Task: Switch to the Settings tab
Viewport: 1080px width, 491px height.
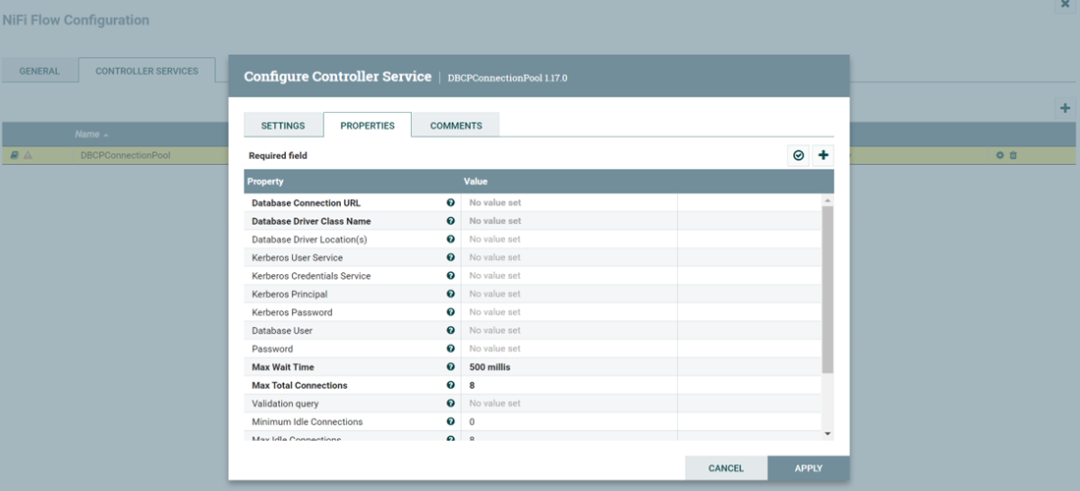Action: click(x=283, y=126)
